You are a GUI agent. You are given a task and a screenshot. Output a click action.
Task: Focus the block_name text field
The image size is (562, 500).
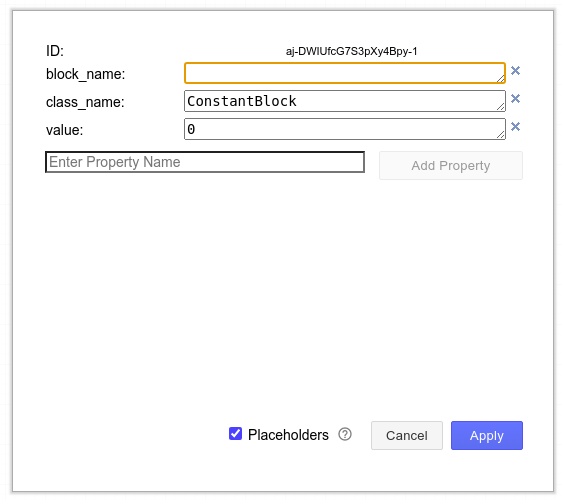pyautogui.click(x=345, y=73)
